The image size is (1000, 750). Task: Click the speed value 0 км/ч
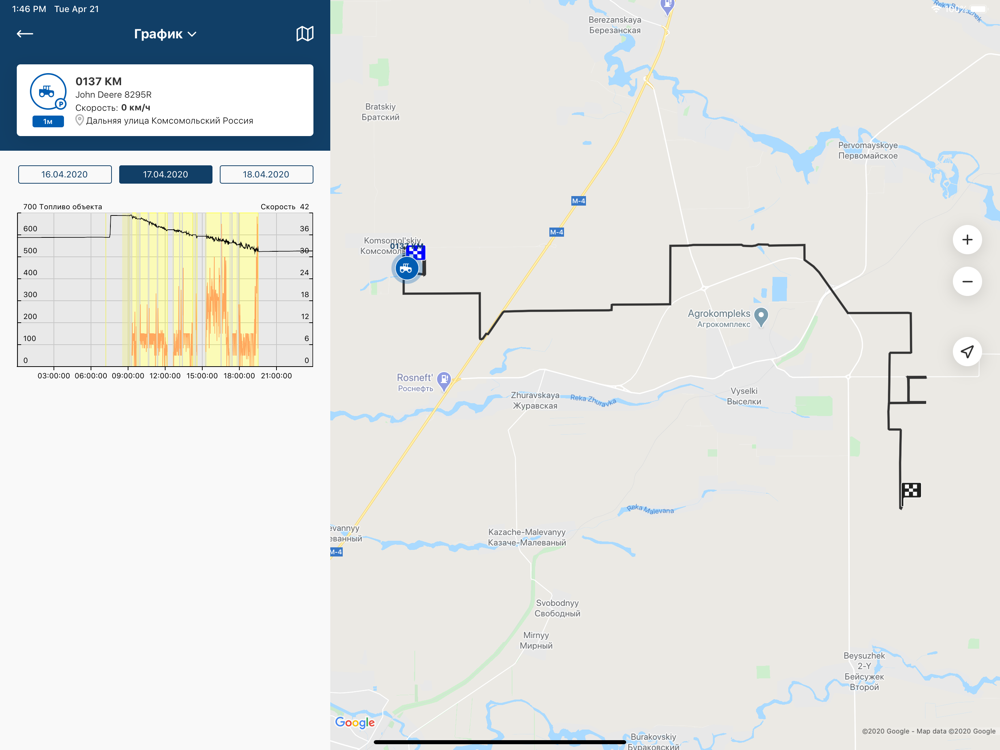136,107
